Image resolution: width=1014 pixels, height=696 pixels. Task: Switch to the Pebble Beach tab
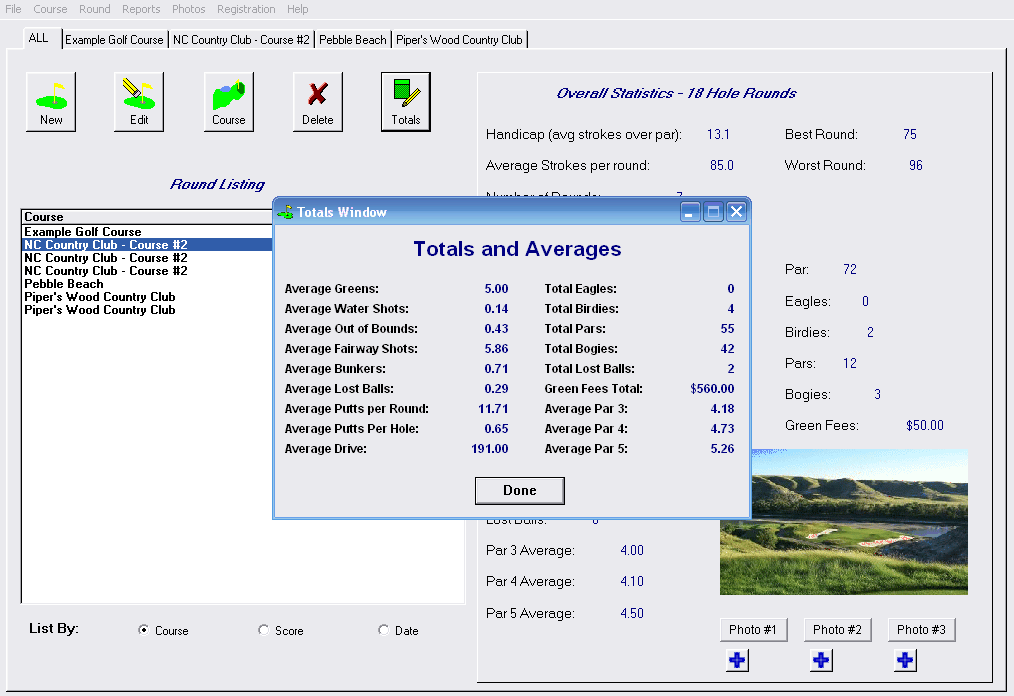352,39
